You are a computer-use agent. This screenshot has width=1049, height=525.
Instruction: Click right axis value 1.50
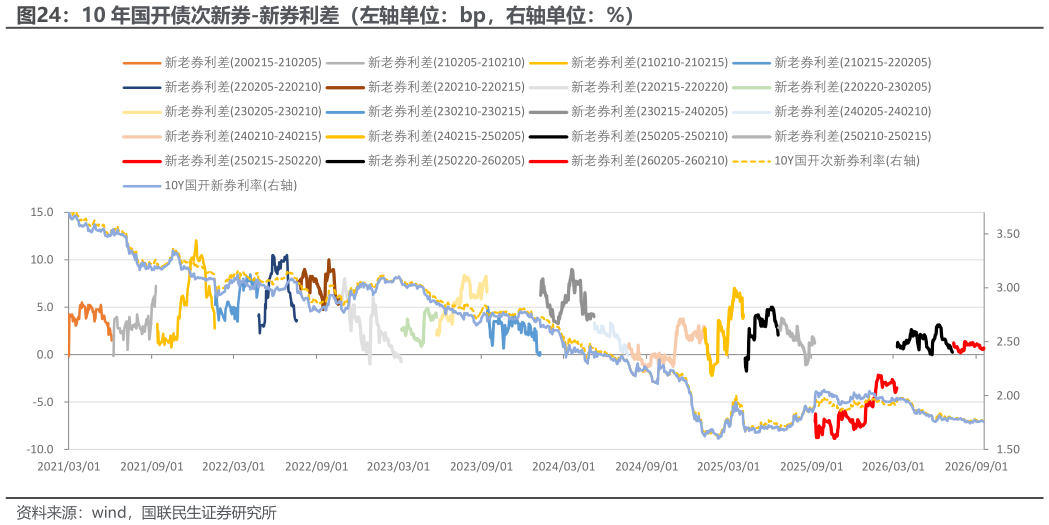point(1010,449)
